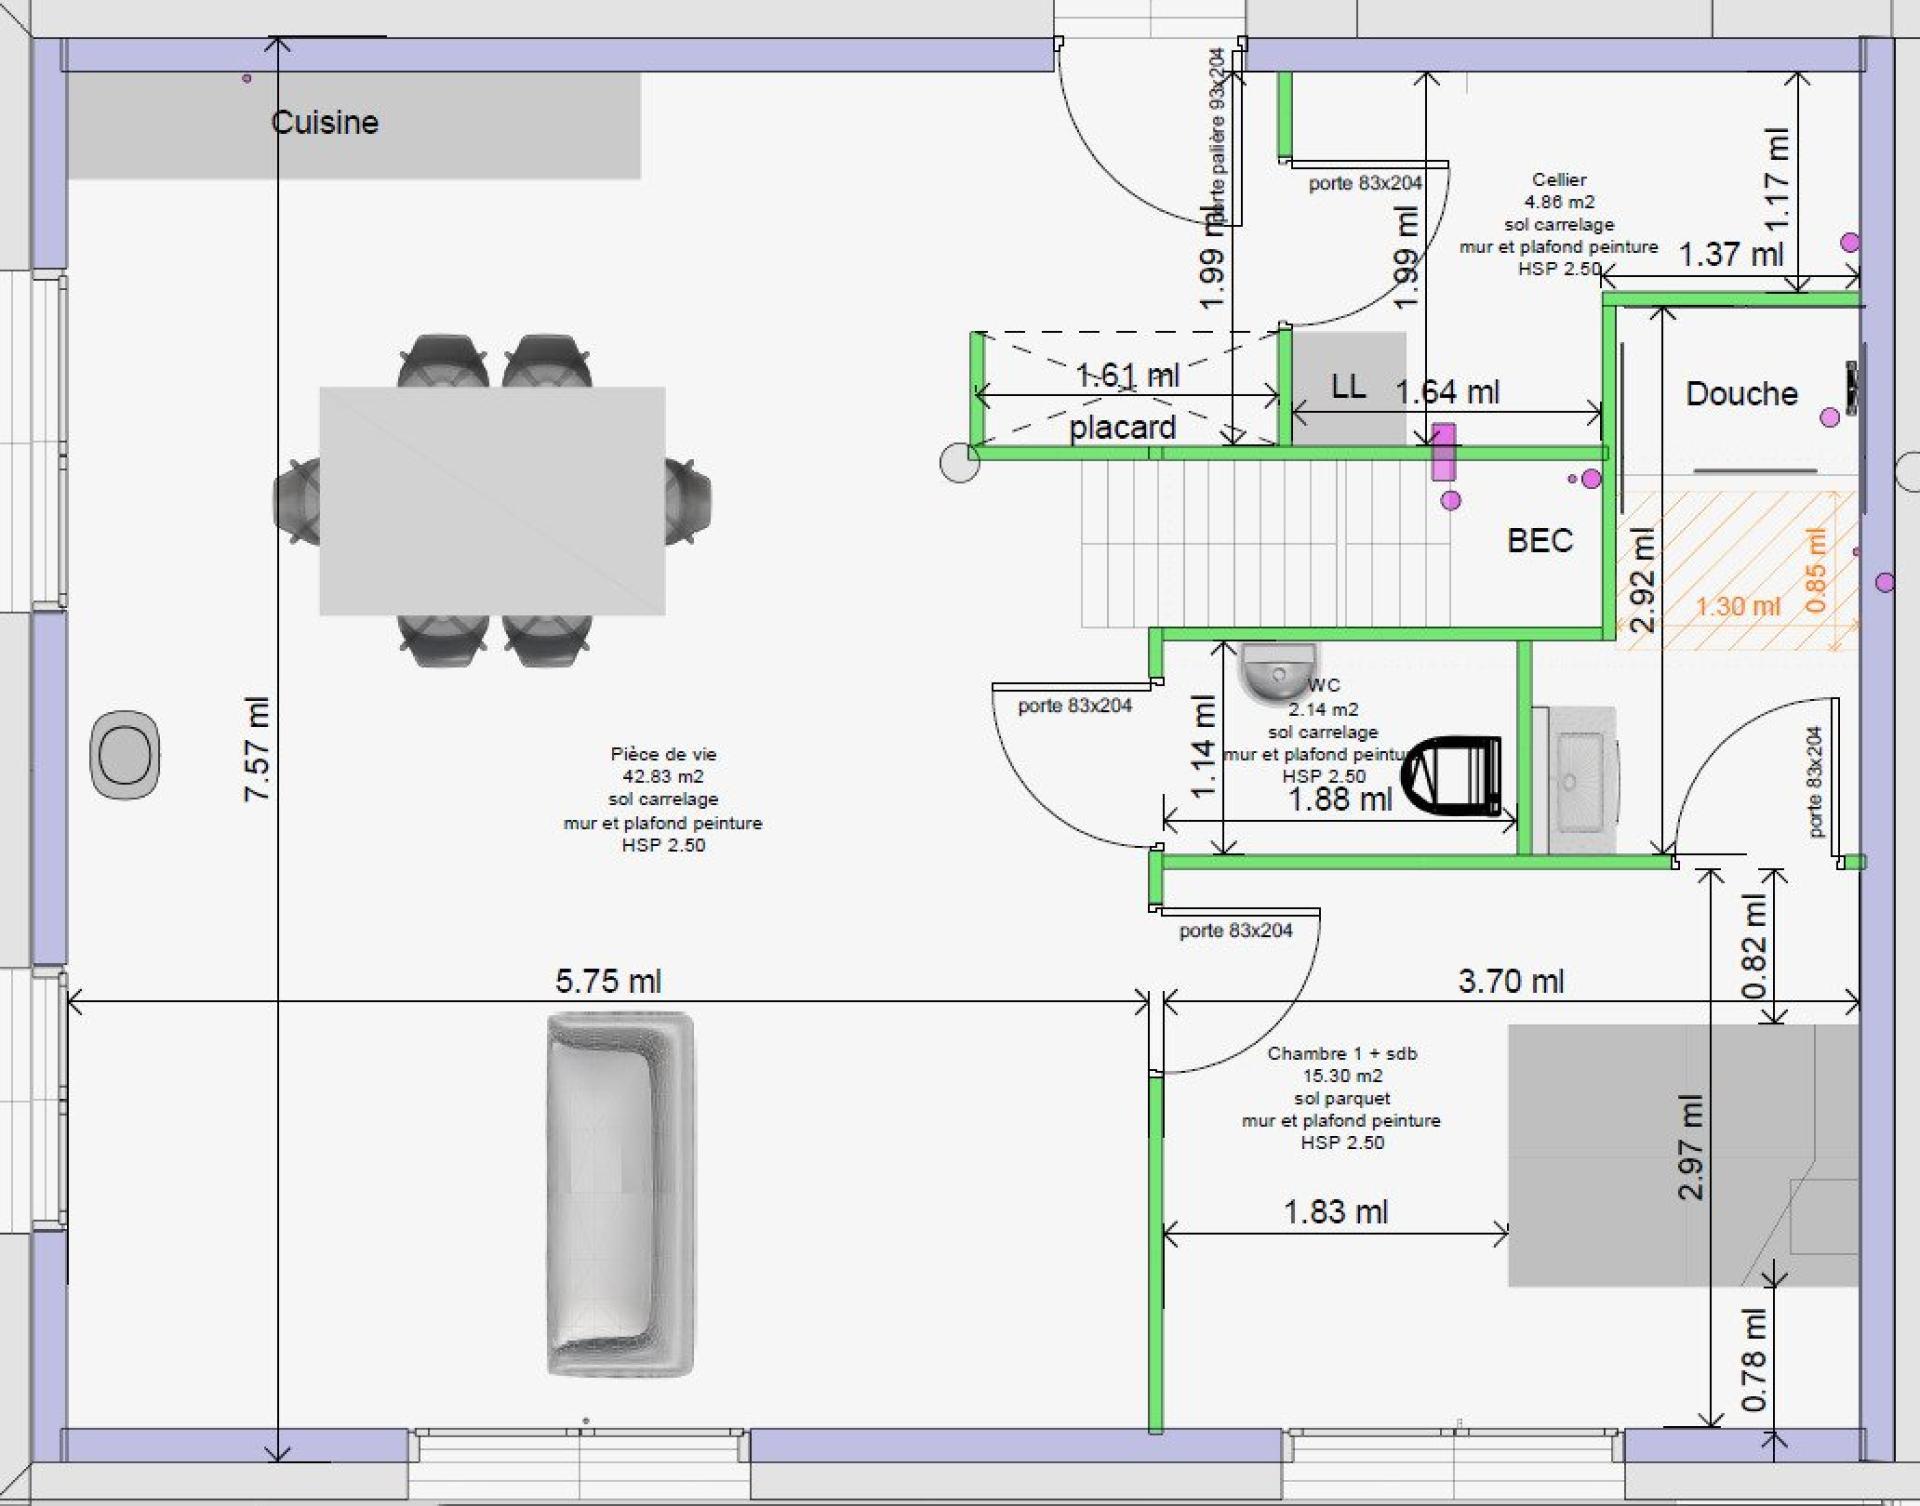Select the round column beside the placard

(959, 463)
